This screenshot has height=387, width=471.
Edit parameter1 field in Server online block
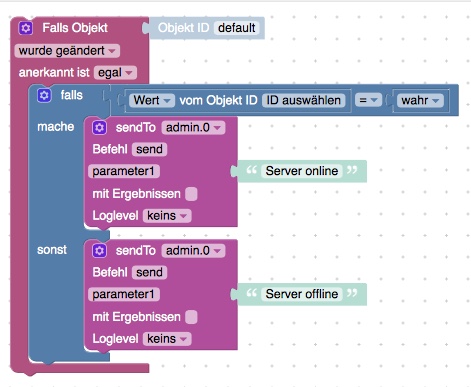point(124,171)
